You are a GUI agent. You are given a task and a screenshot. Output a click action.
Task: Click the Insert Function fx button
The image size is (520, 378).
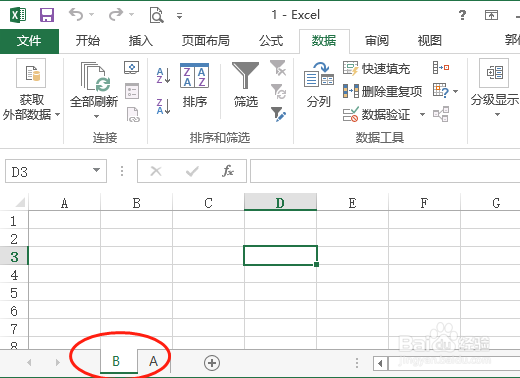(x=228, y=171)
